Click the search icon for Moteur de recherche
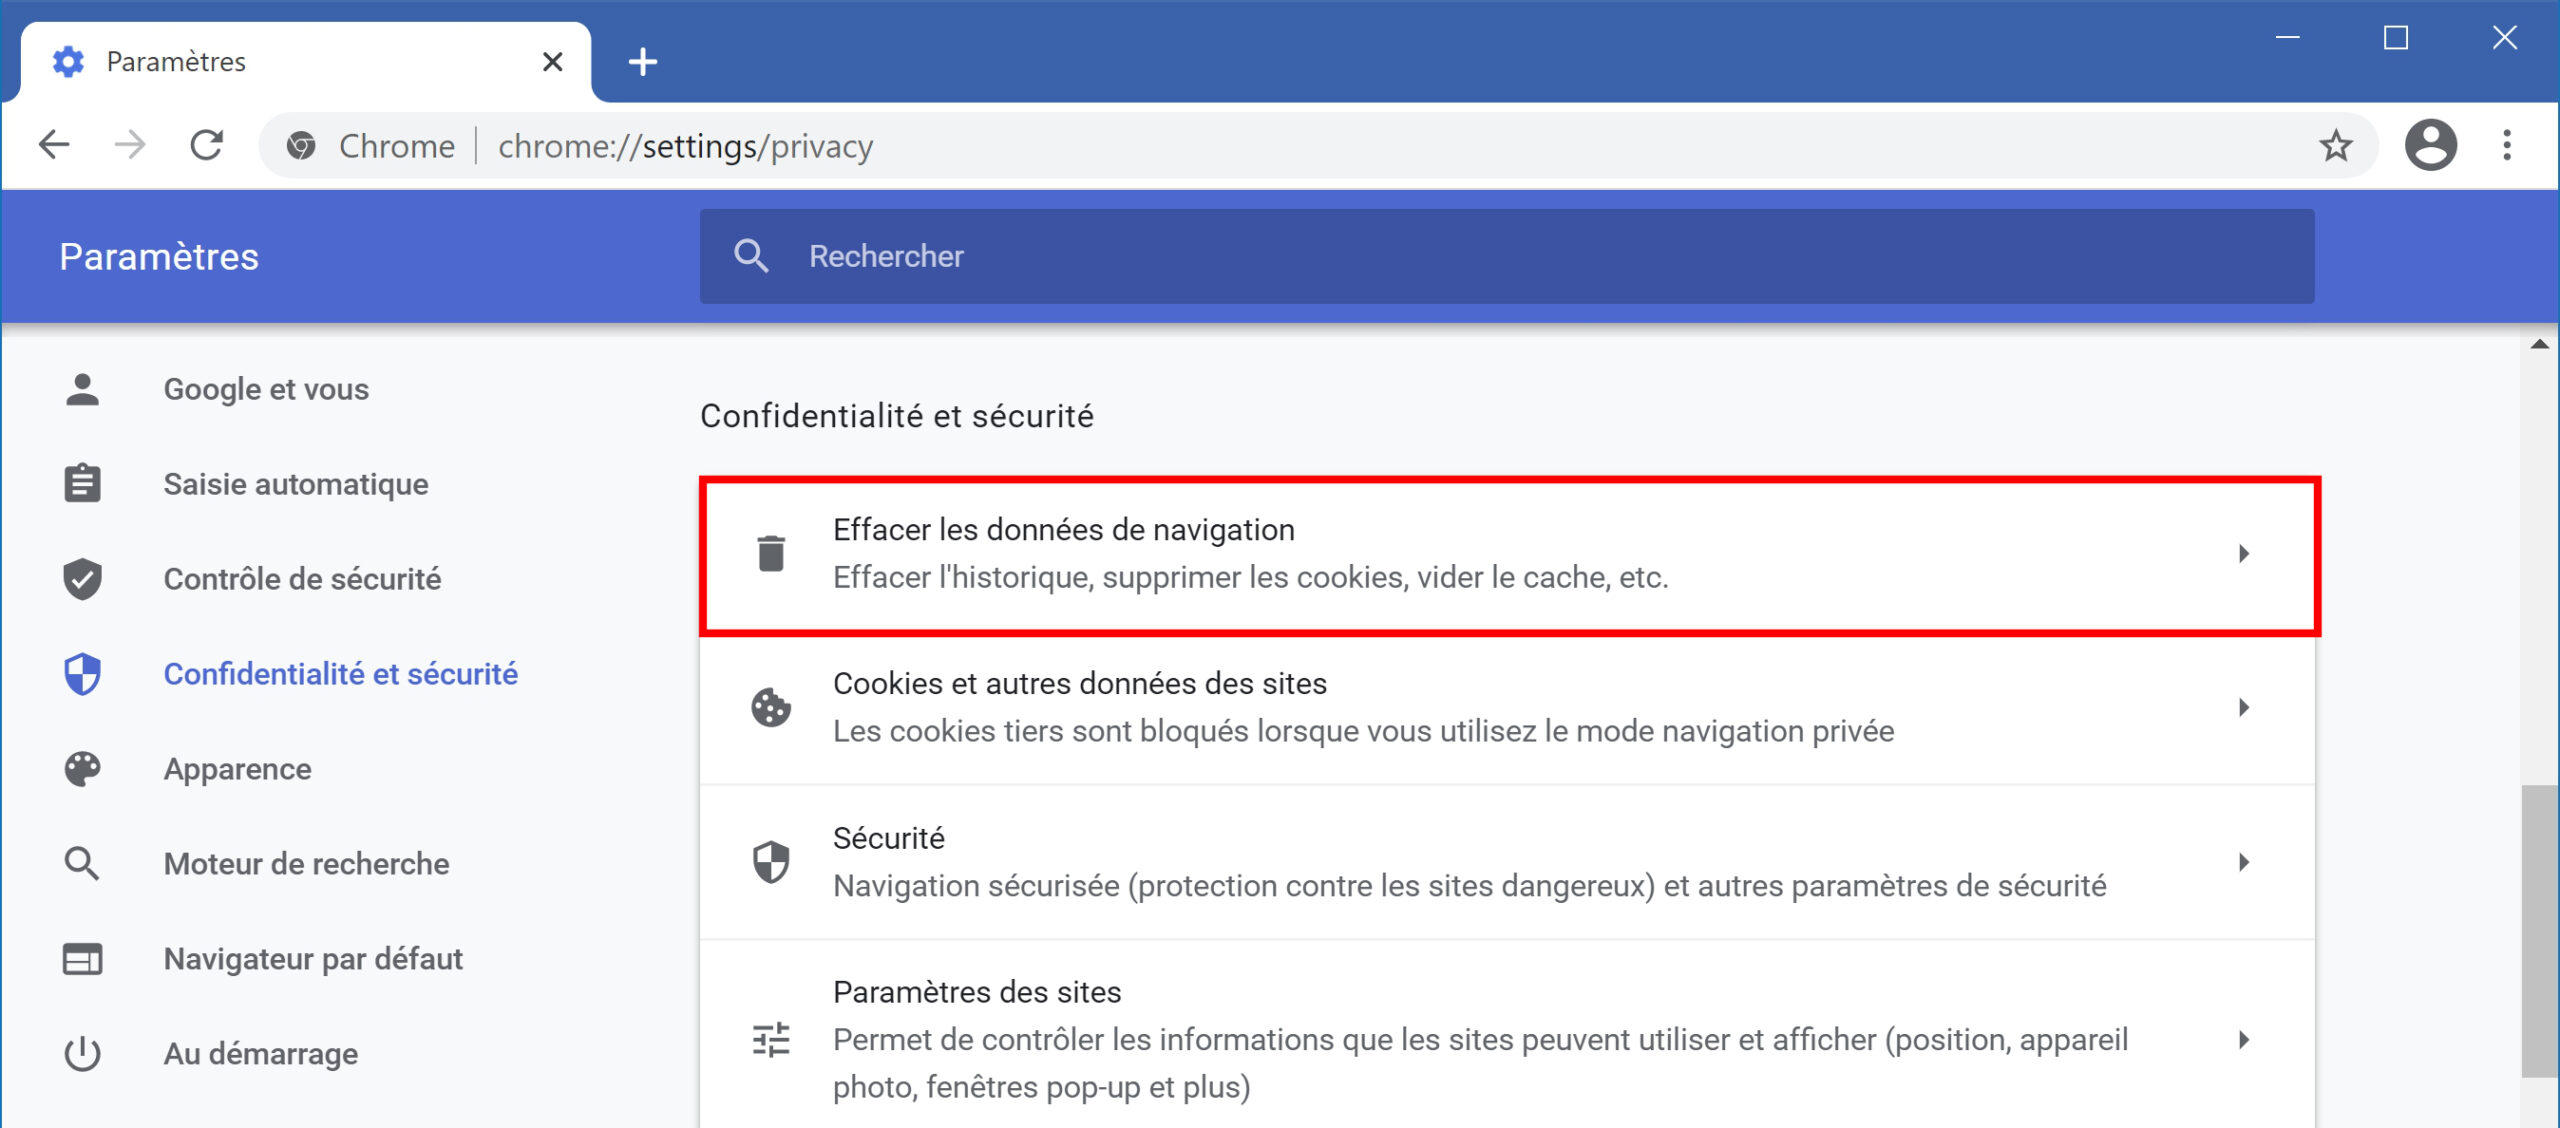The width and height of the screenshot is (2560, 1128). click(82, 863)
